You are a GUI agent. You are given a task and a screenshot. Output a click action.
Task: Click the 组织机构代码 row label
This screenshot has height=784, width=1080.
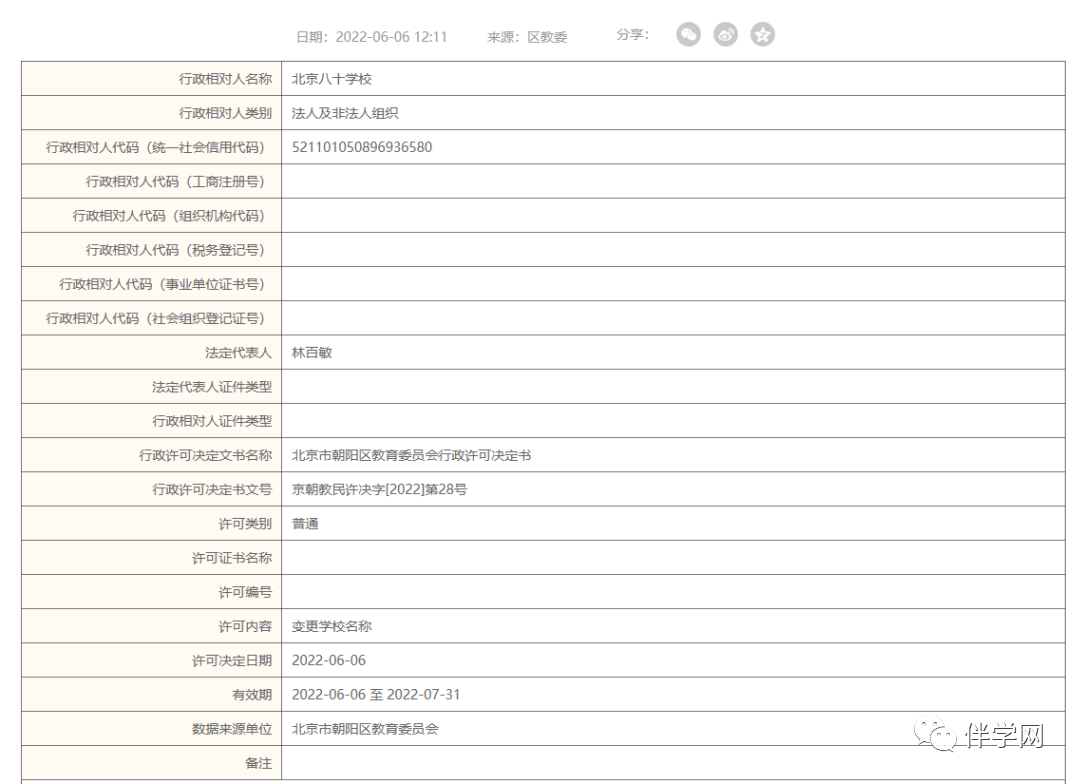point(169,216)
